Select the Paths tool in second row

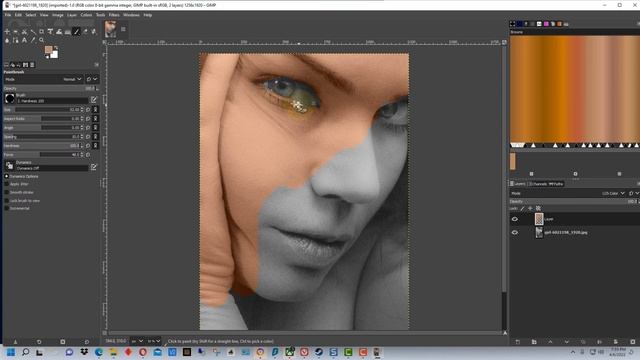coord(16,40)
